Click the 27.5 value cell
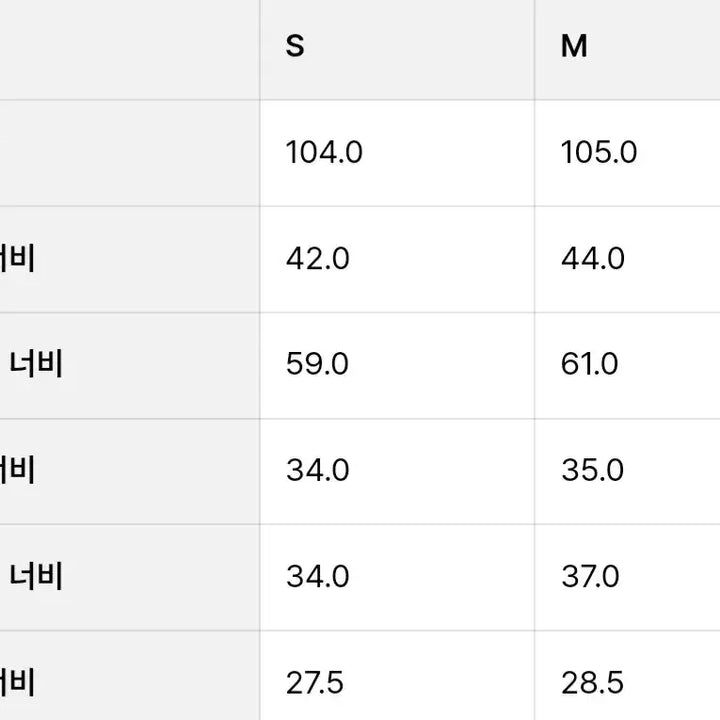720x720 pixels. click(315, 683)
